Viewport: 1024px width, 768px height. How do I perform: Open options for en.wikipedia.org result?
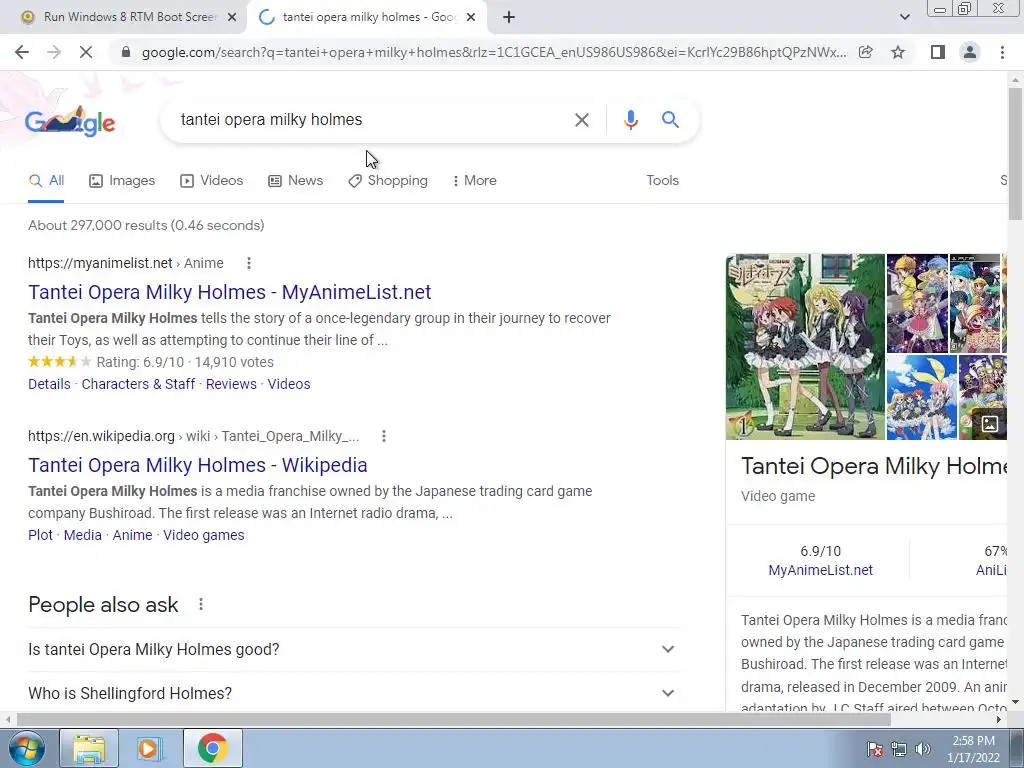[x=384, y=436]
